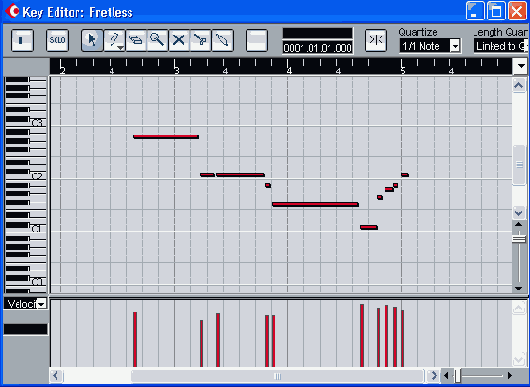This screenshot has height=387, width=530.
Task: Select the Mute X tool
Action: tap(179, 40)
